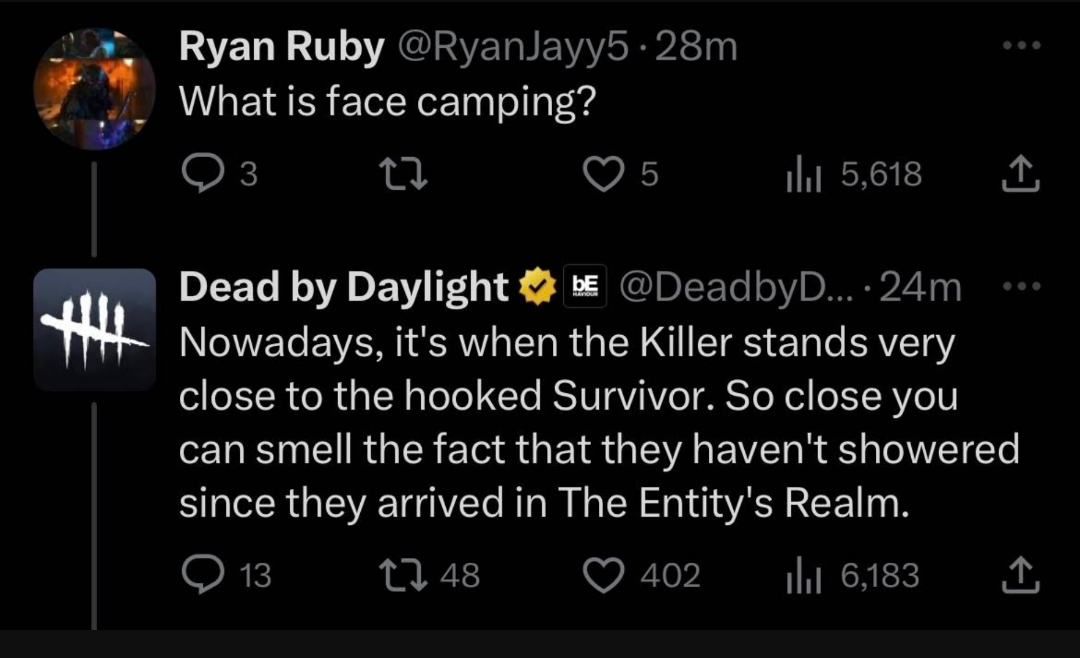Retweet Ryan Ruby's tweet
Screen dimensions: 1080x658
[404, 174]
